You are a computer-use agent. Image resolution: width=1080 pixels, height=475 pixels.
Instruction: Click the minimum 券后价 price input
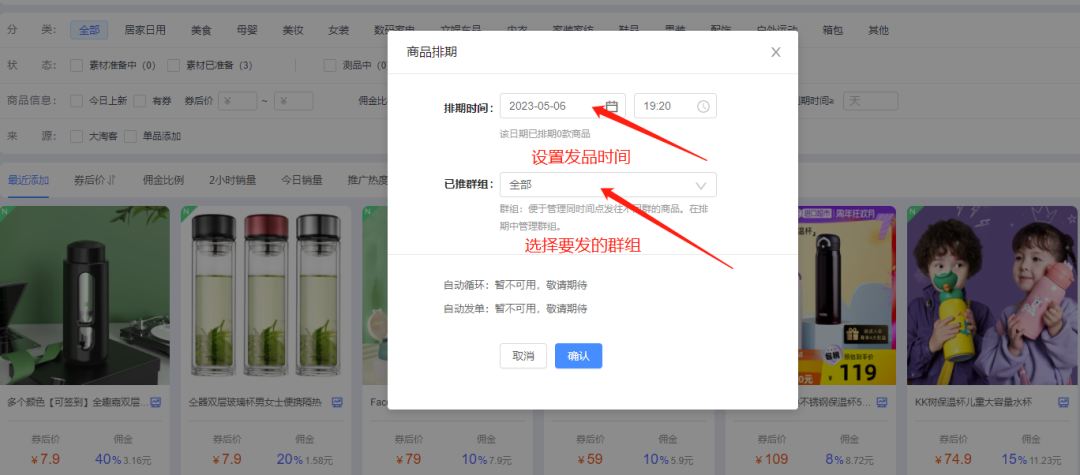pyautogui.click(x=238, y=101)
